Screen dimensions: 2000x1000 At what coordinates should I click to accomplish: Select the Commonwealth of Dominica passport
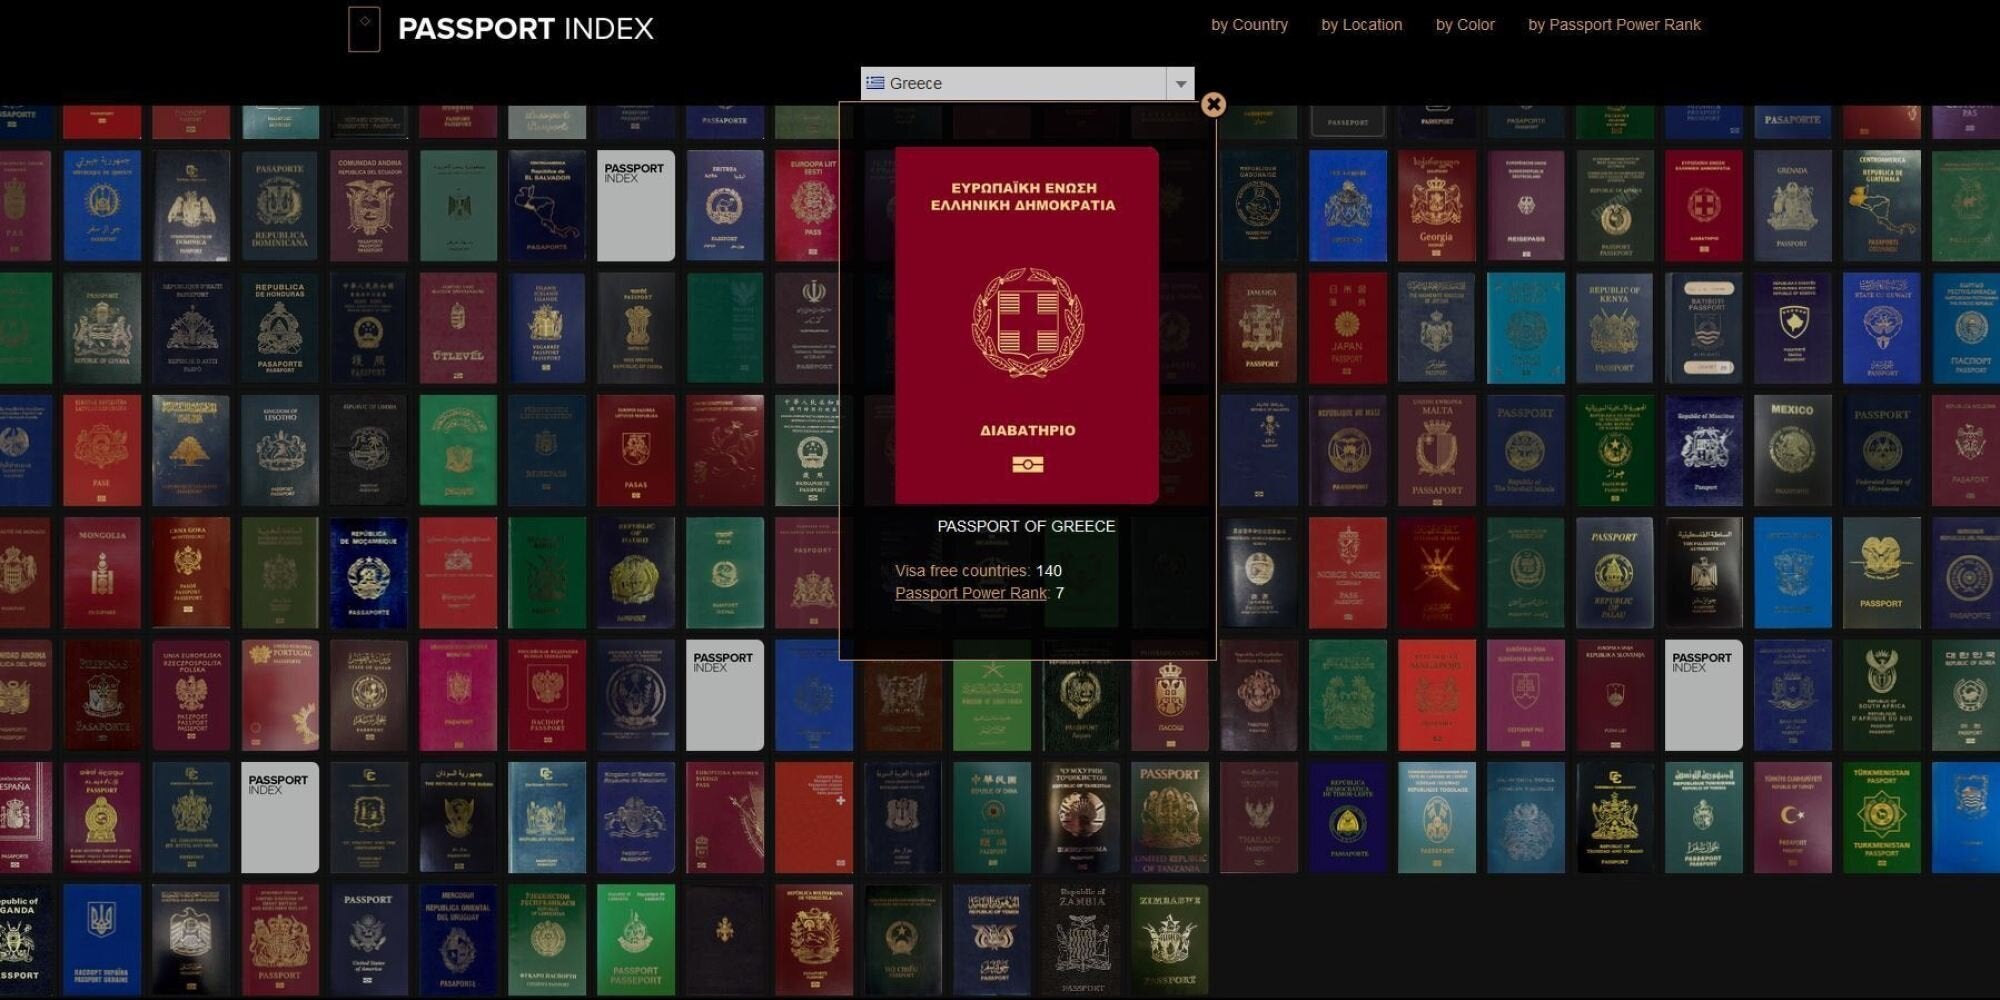(x=190, y=206)
